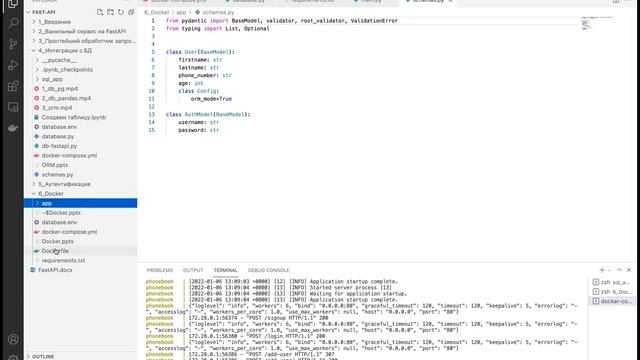This screenshot has width=640, height=360.
Task: Switch to the PROBLEMS panel tab
Action: tap(160, 270)
